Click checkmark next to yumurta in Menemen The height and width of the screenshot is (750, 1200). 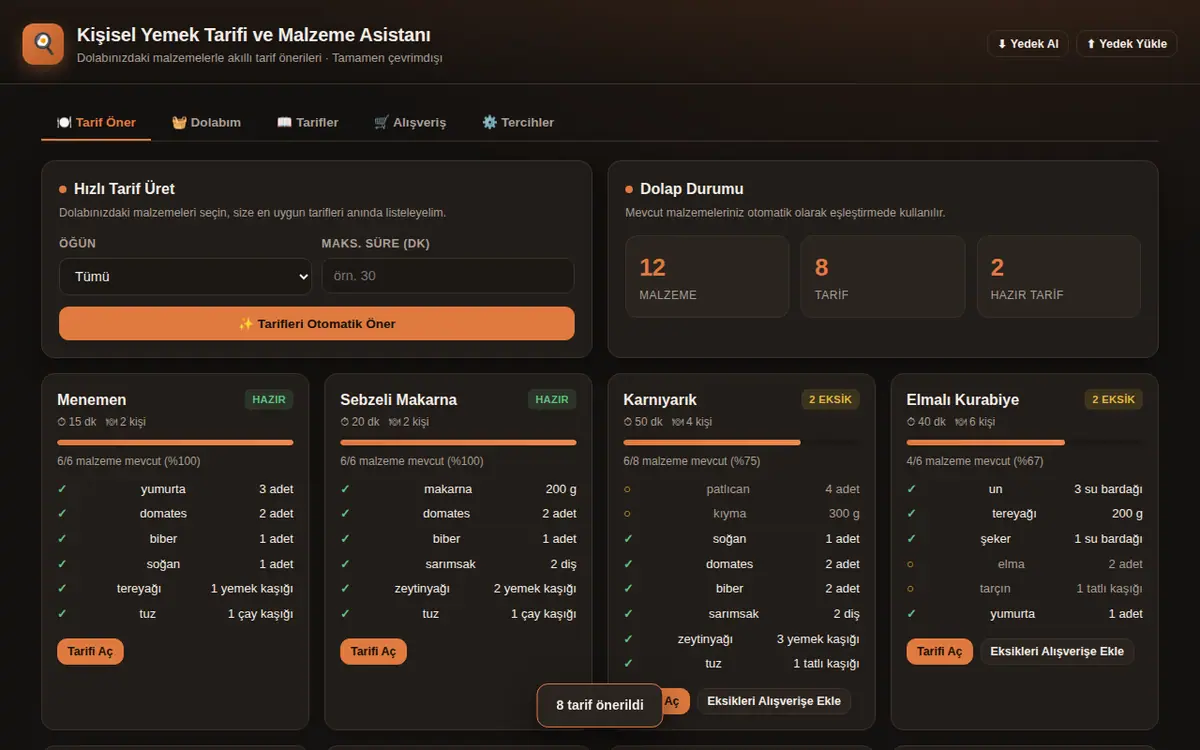click(62, 489)
